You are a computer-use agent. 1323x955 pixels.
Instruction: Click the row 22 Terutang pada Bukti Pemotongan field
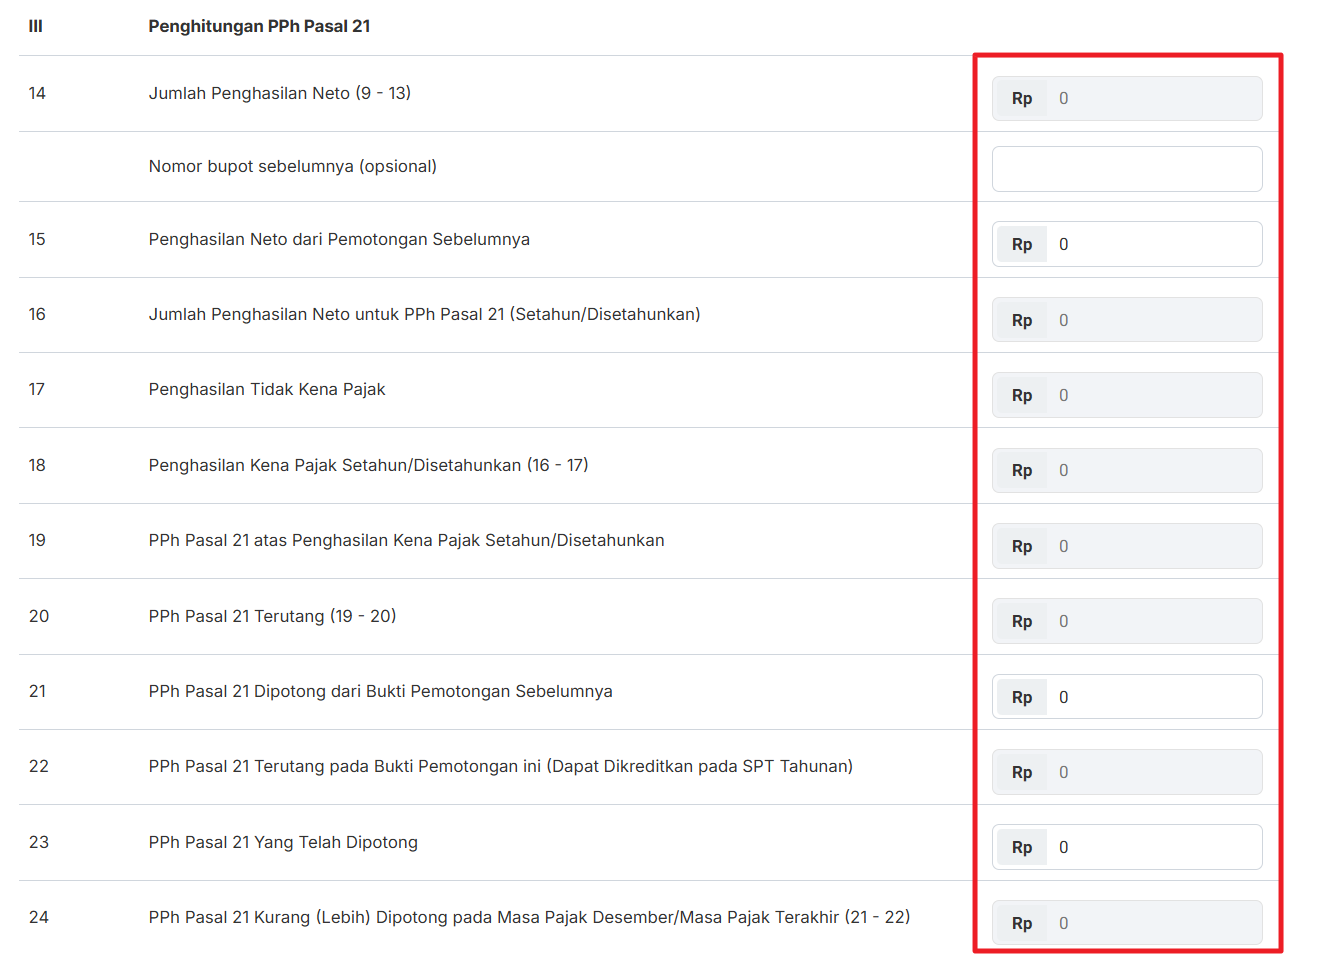1150,772
